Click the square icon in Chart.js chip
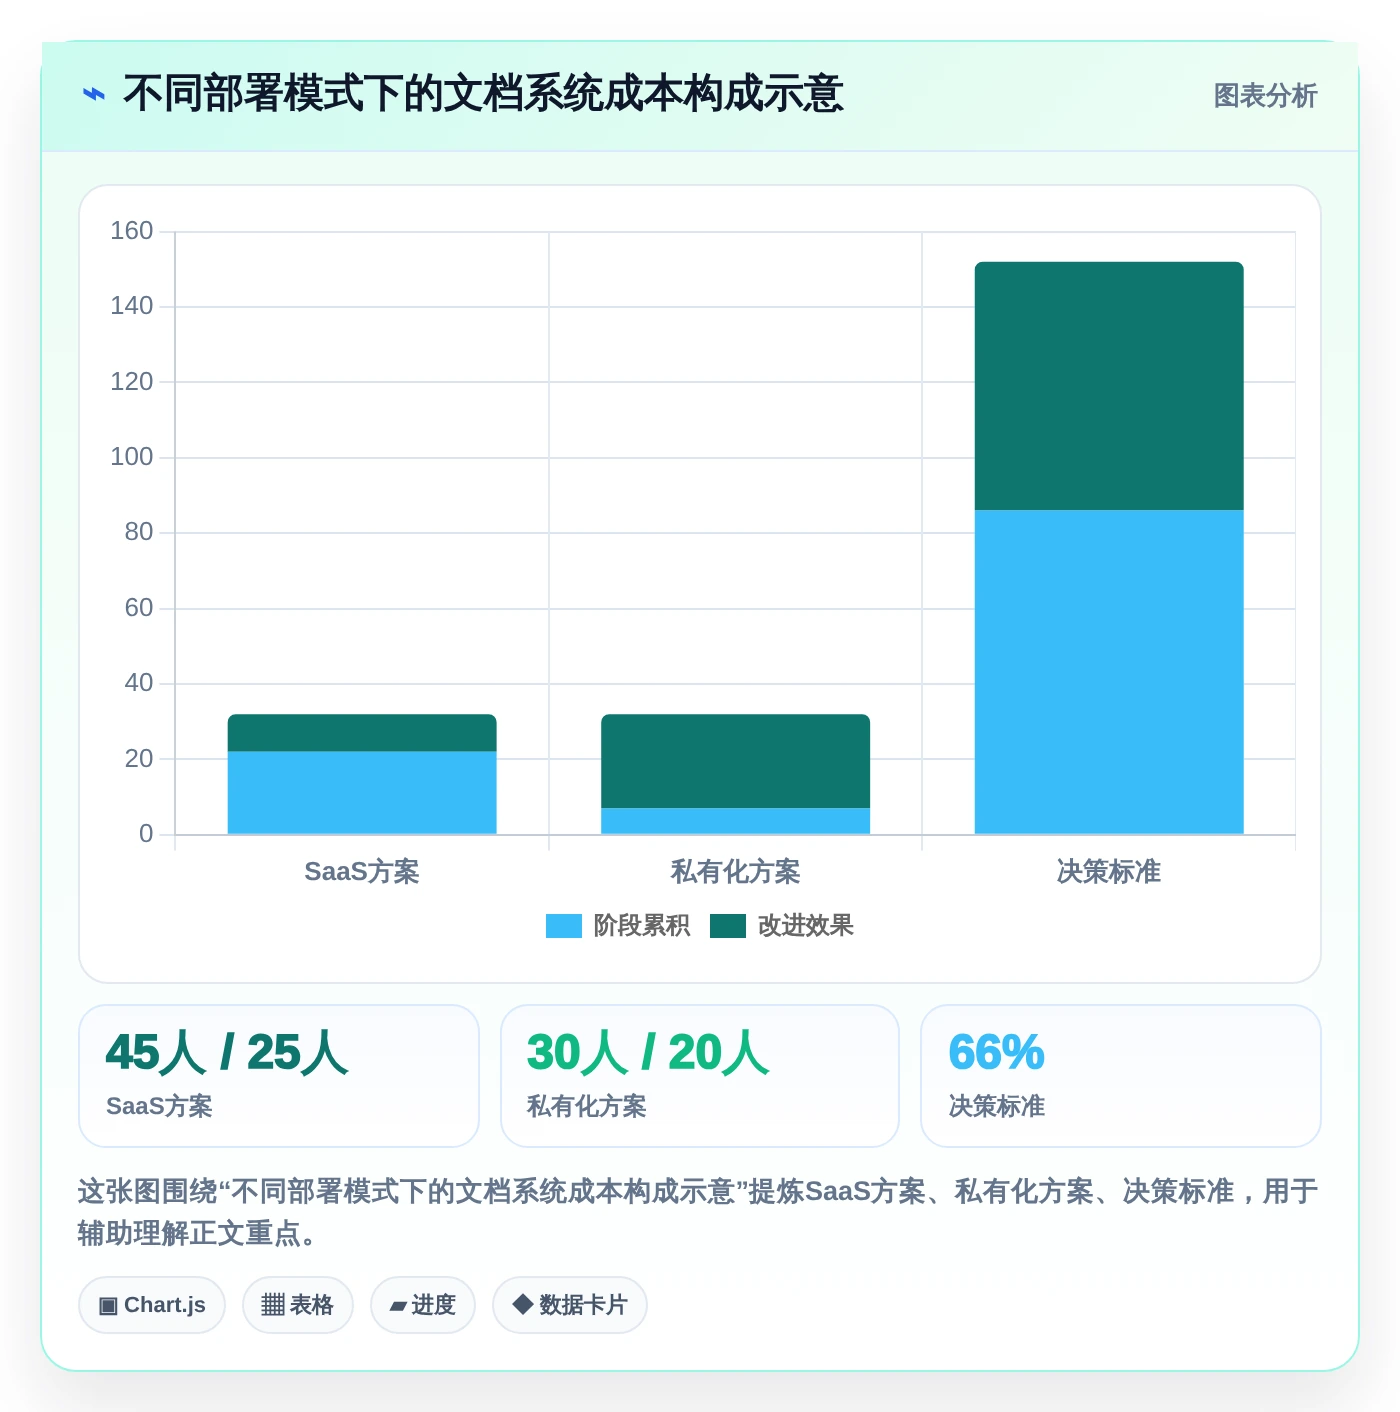 [x=108, y=1306]
